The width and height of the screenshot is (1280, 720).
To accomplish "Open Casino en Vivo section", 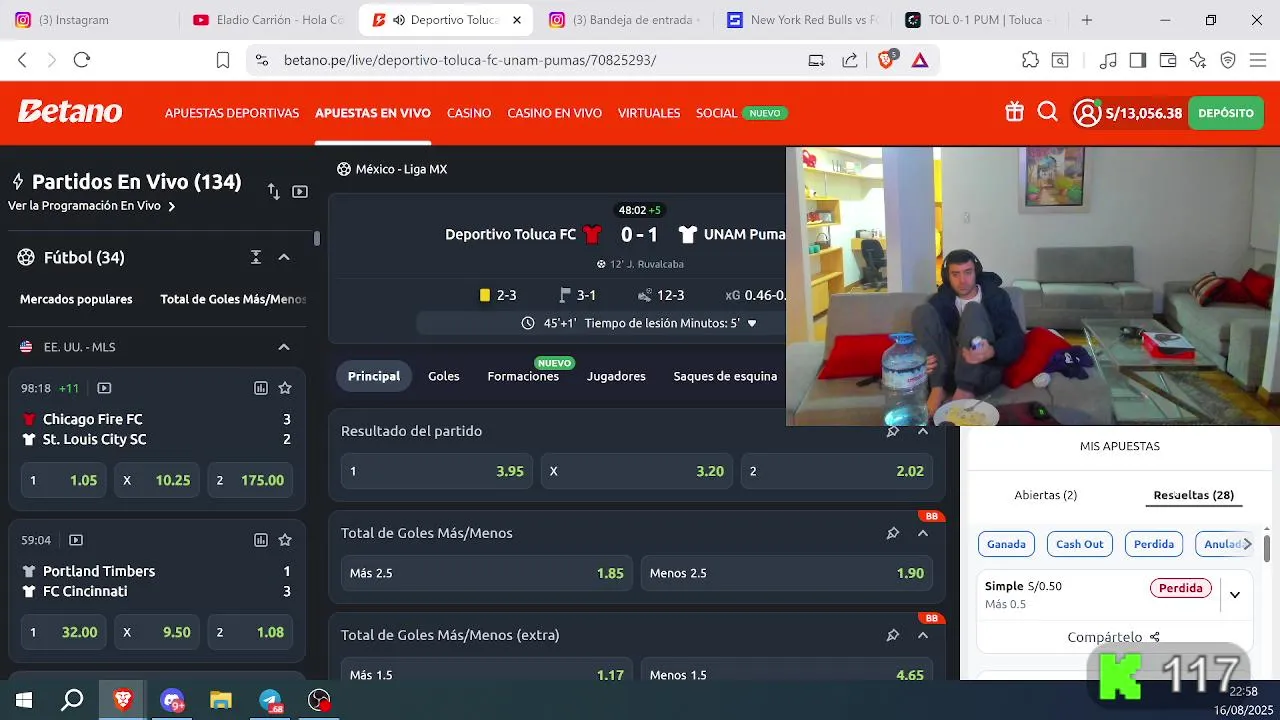I will click(554, 113).
